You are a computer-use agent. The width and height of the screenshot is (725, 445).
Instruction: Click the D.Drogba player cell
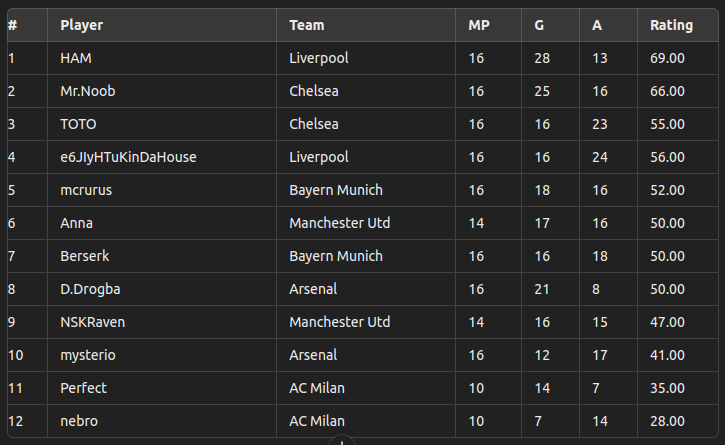tap(162, 289)
